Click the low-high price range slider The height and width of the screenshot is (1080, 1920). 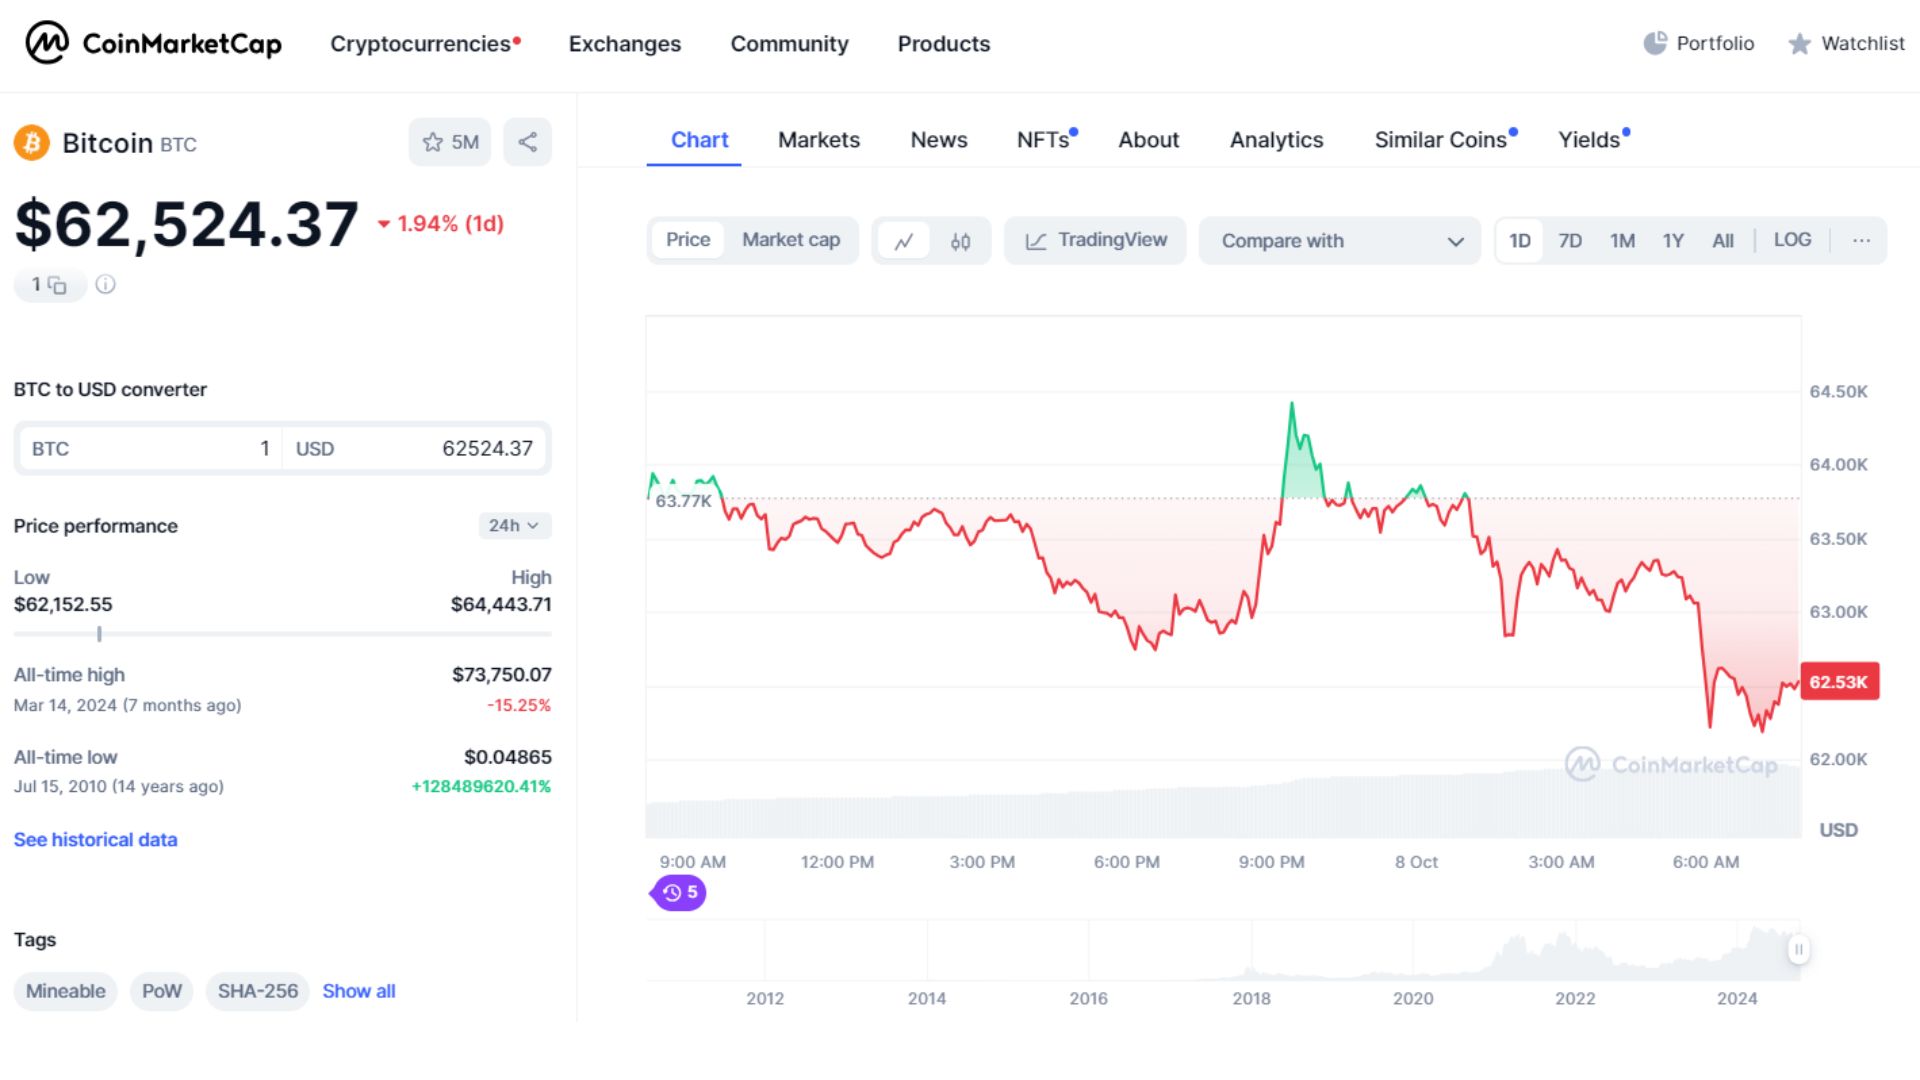point(99,633)
